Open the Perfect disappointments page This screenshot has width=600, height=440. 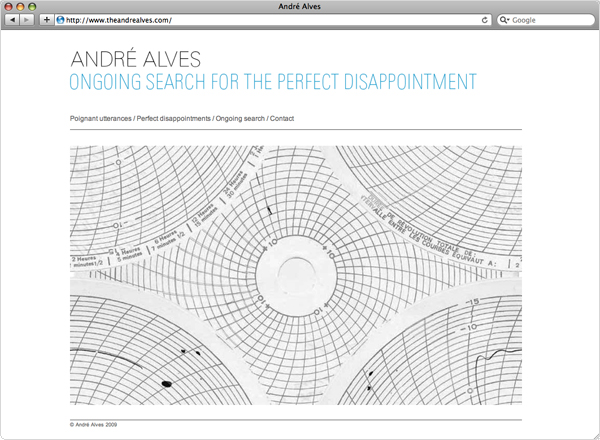[x=174, y=119]
